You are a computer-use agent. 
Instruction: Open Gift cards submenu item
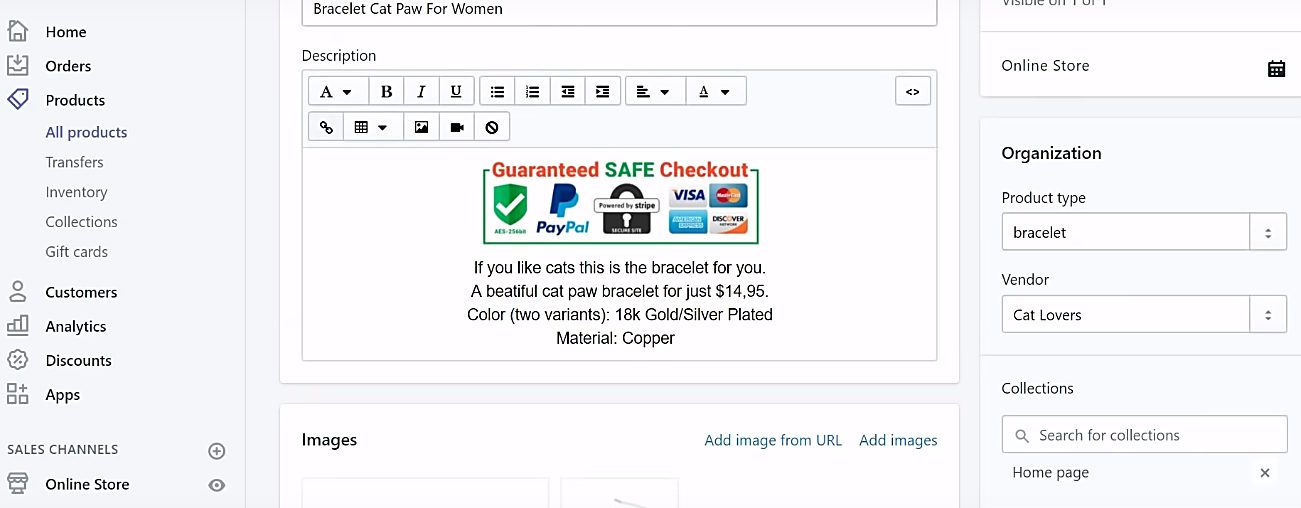point(76,252)
